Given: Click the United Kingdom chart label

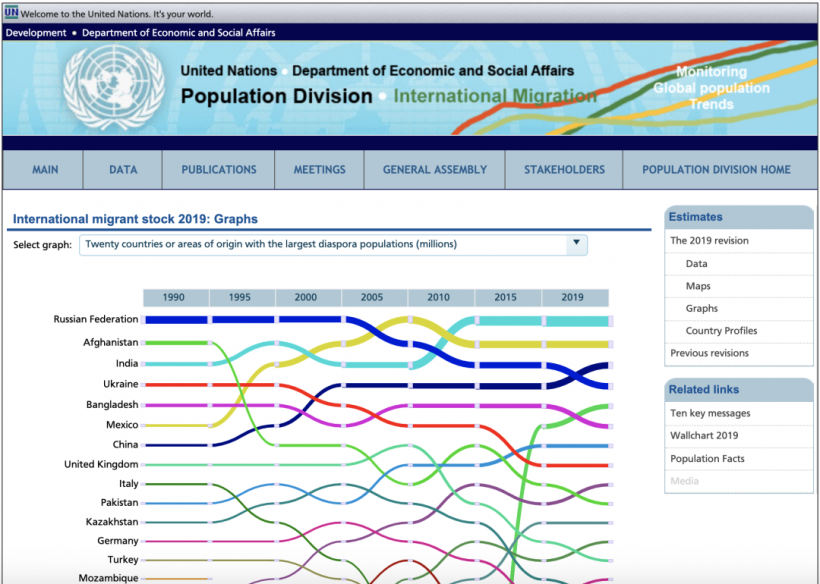Looking at the screenshot, I should [x=101, y=465].
